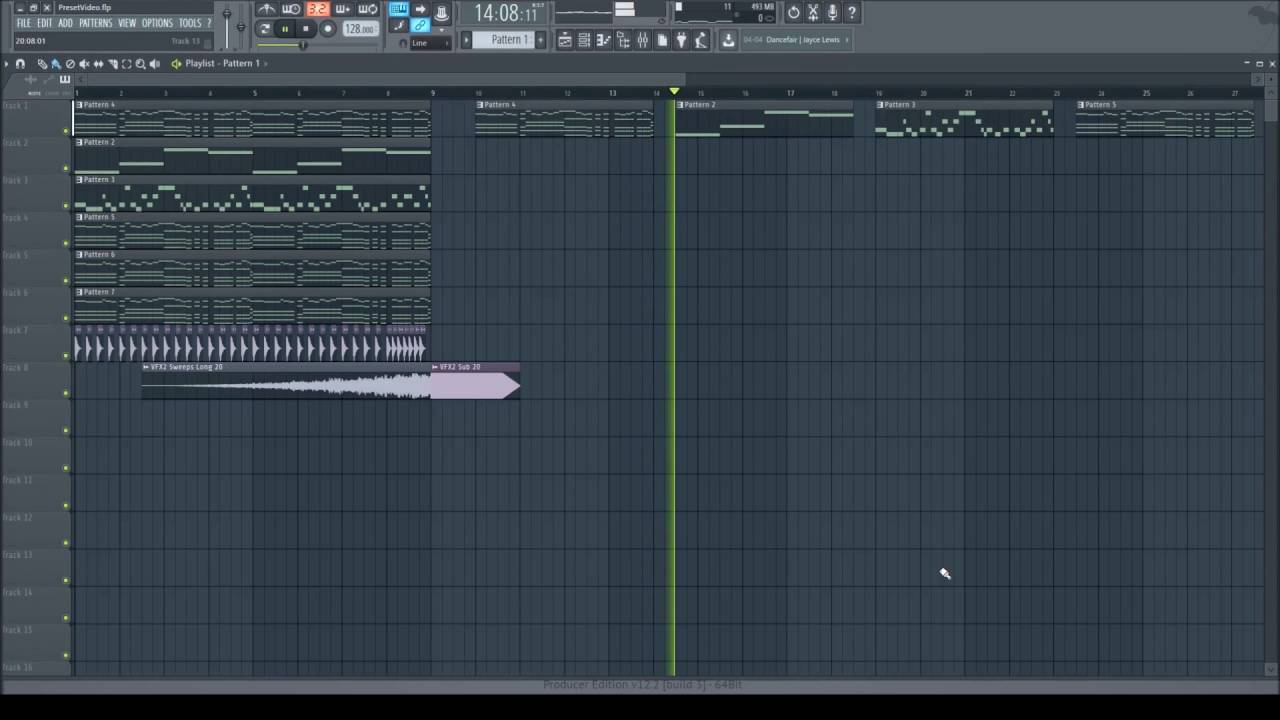1280x720 pixels.
Task: Select the playlist Zoom magnifier tool
Action: pyautogui.click(x=140, y=64)
